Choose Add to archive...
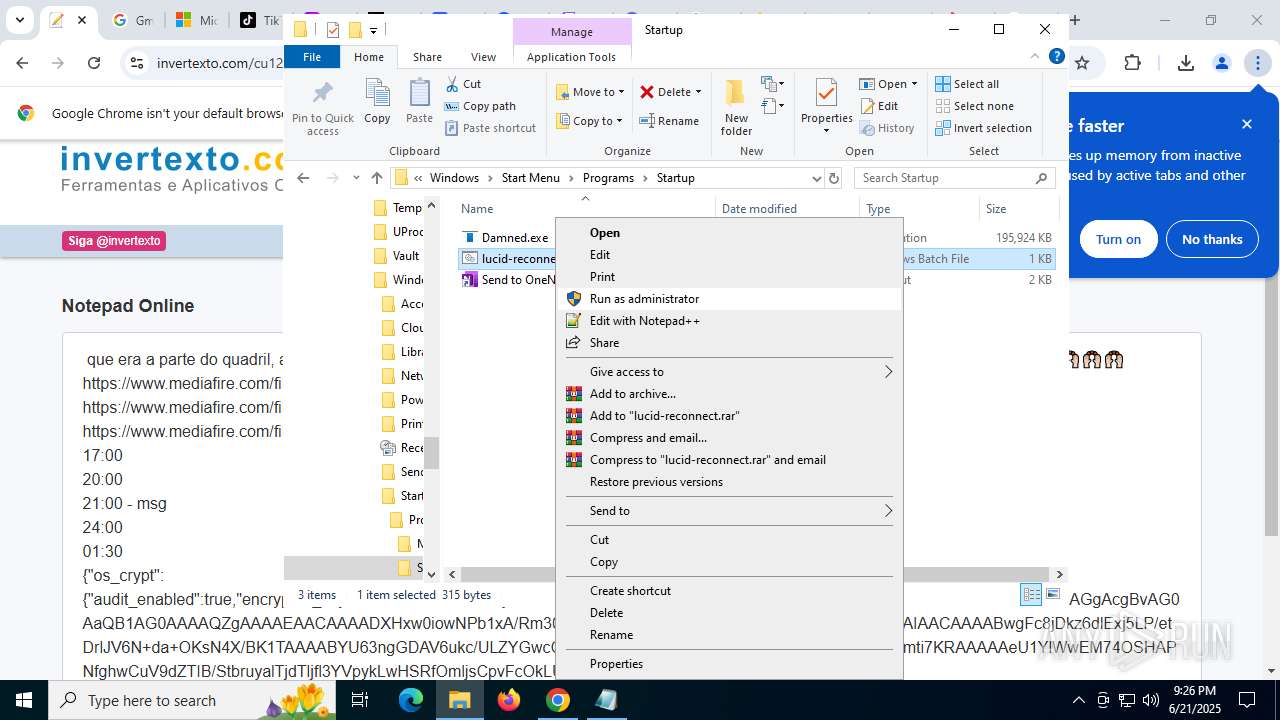Image resolution: width=1280 pixels, height=720 pixels. point(730,394)
